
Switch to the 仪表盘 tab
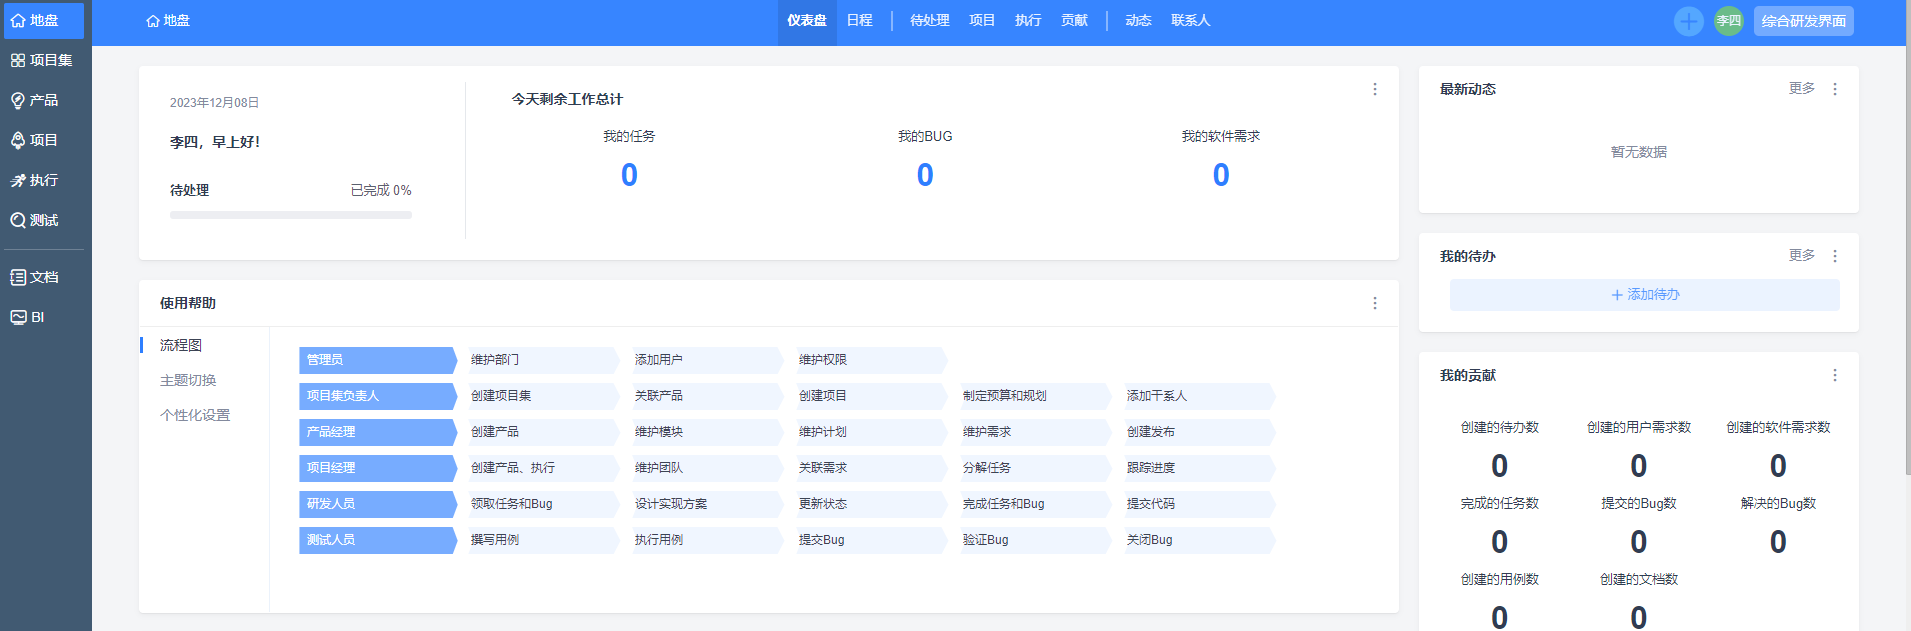[807, 20]
